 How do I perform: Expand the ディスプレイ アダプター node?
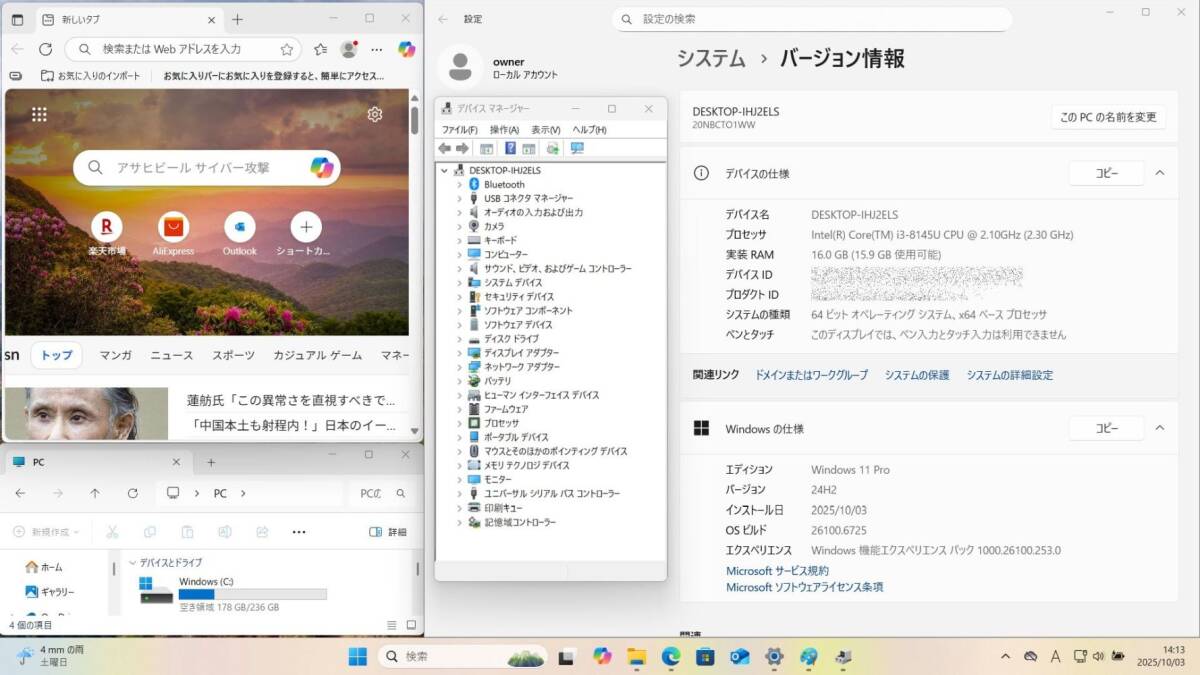pos(460,353)
